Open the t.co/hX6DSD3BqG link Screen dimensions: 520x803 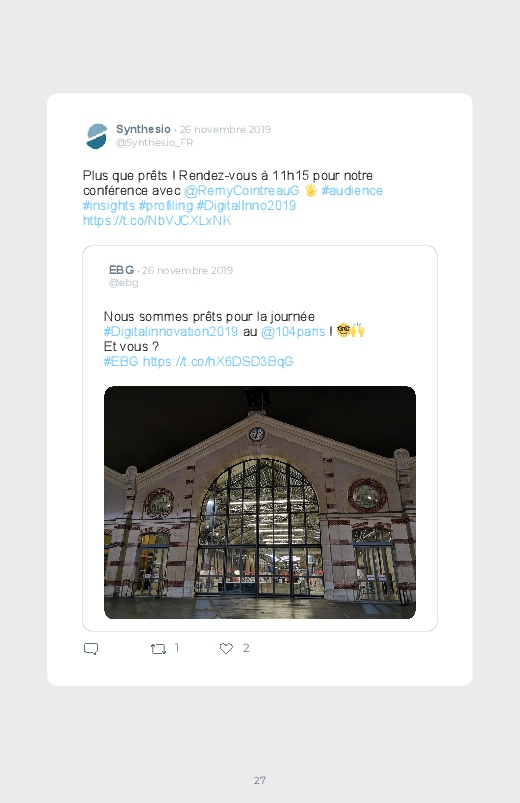[x=218, y=362]
